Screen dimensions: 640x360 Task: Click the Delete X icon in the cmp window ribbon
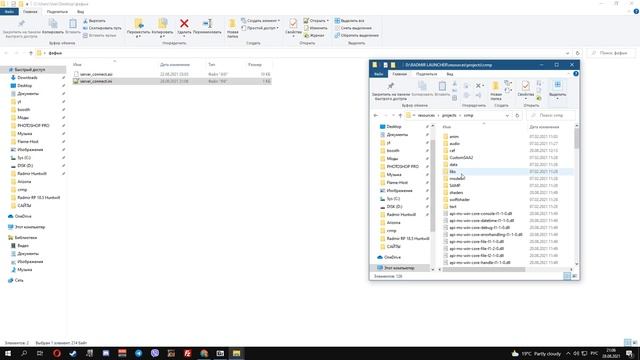pos(478,86)
